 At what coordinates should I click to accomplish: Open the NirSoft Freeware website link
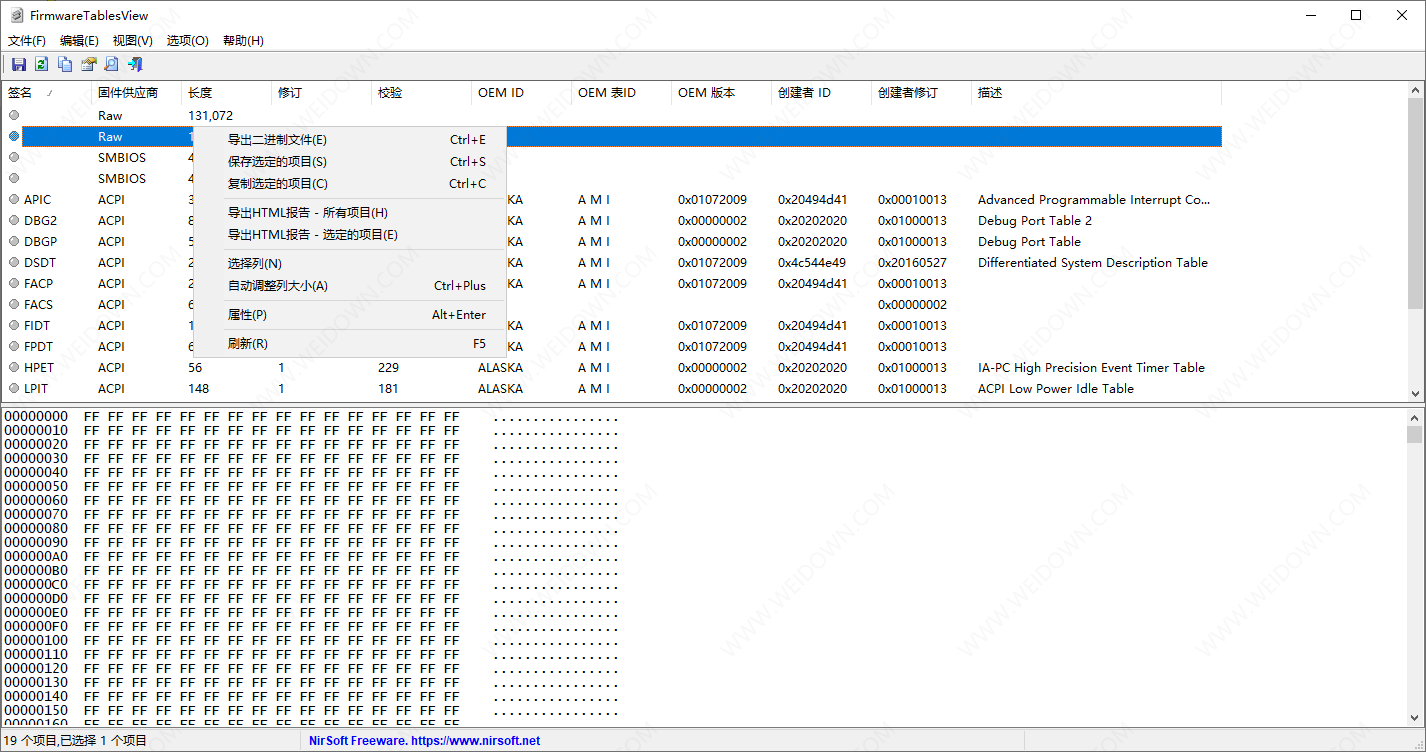tap(424, 741)
